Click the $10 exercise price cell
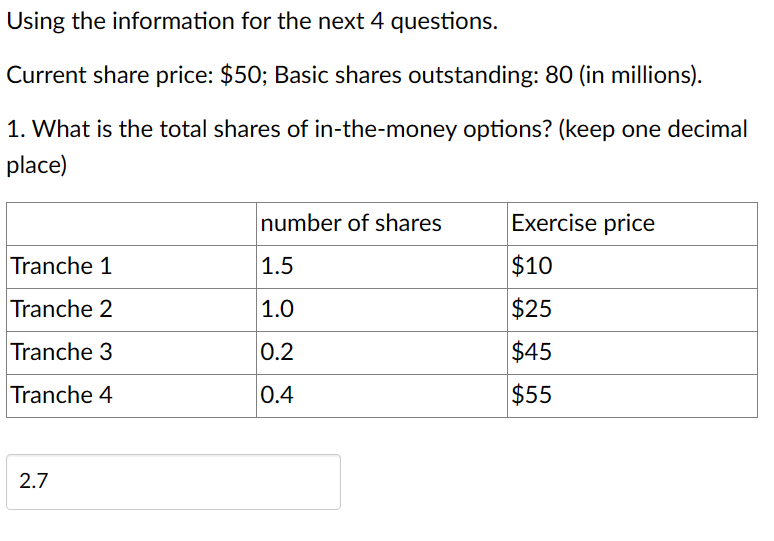This screenshot has height=541, width=774. pyautogui.click(x=632, y=267)
